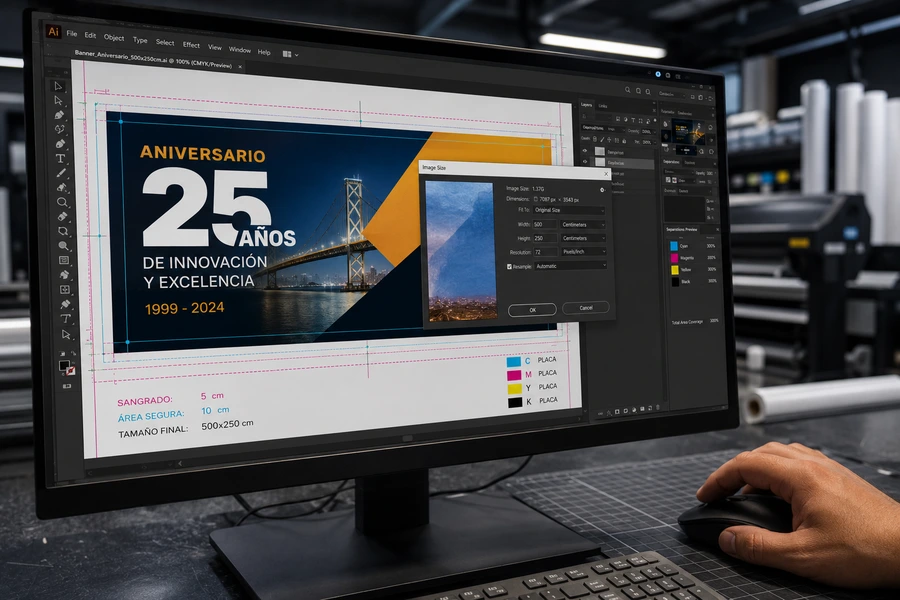Open the Effect menu

pyautogui.click(x=191, y=45)
